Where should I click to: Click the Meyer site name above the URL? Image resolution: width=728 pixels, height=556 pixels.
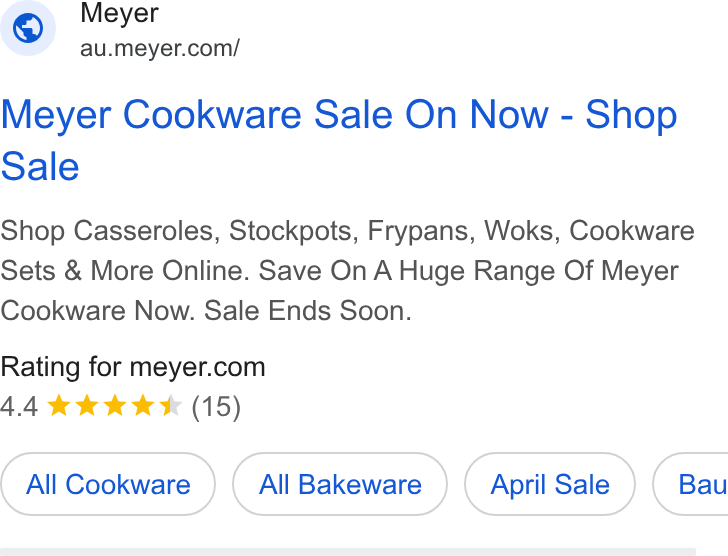(119, 13)
